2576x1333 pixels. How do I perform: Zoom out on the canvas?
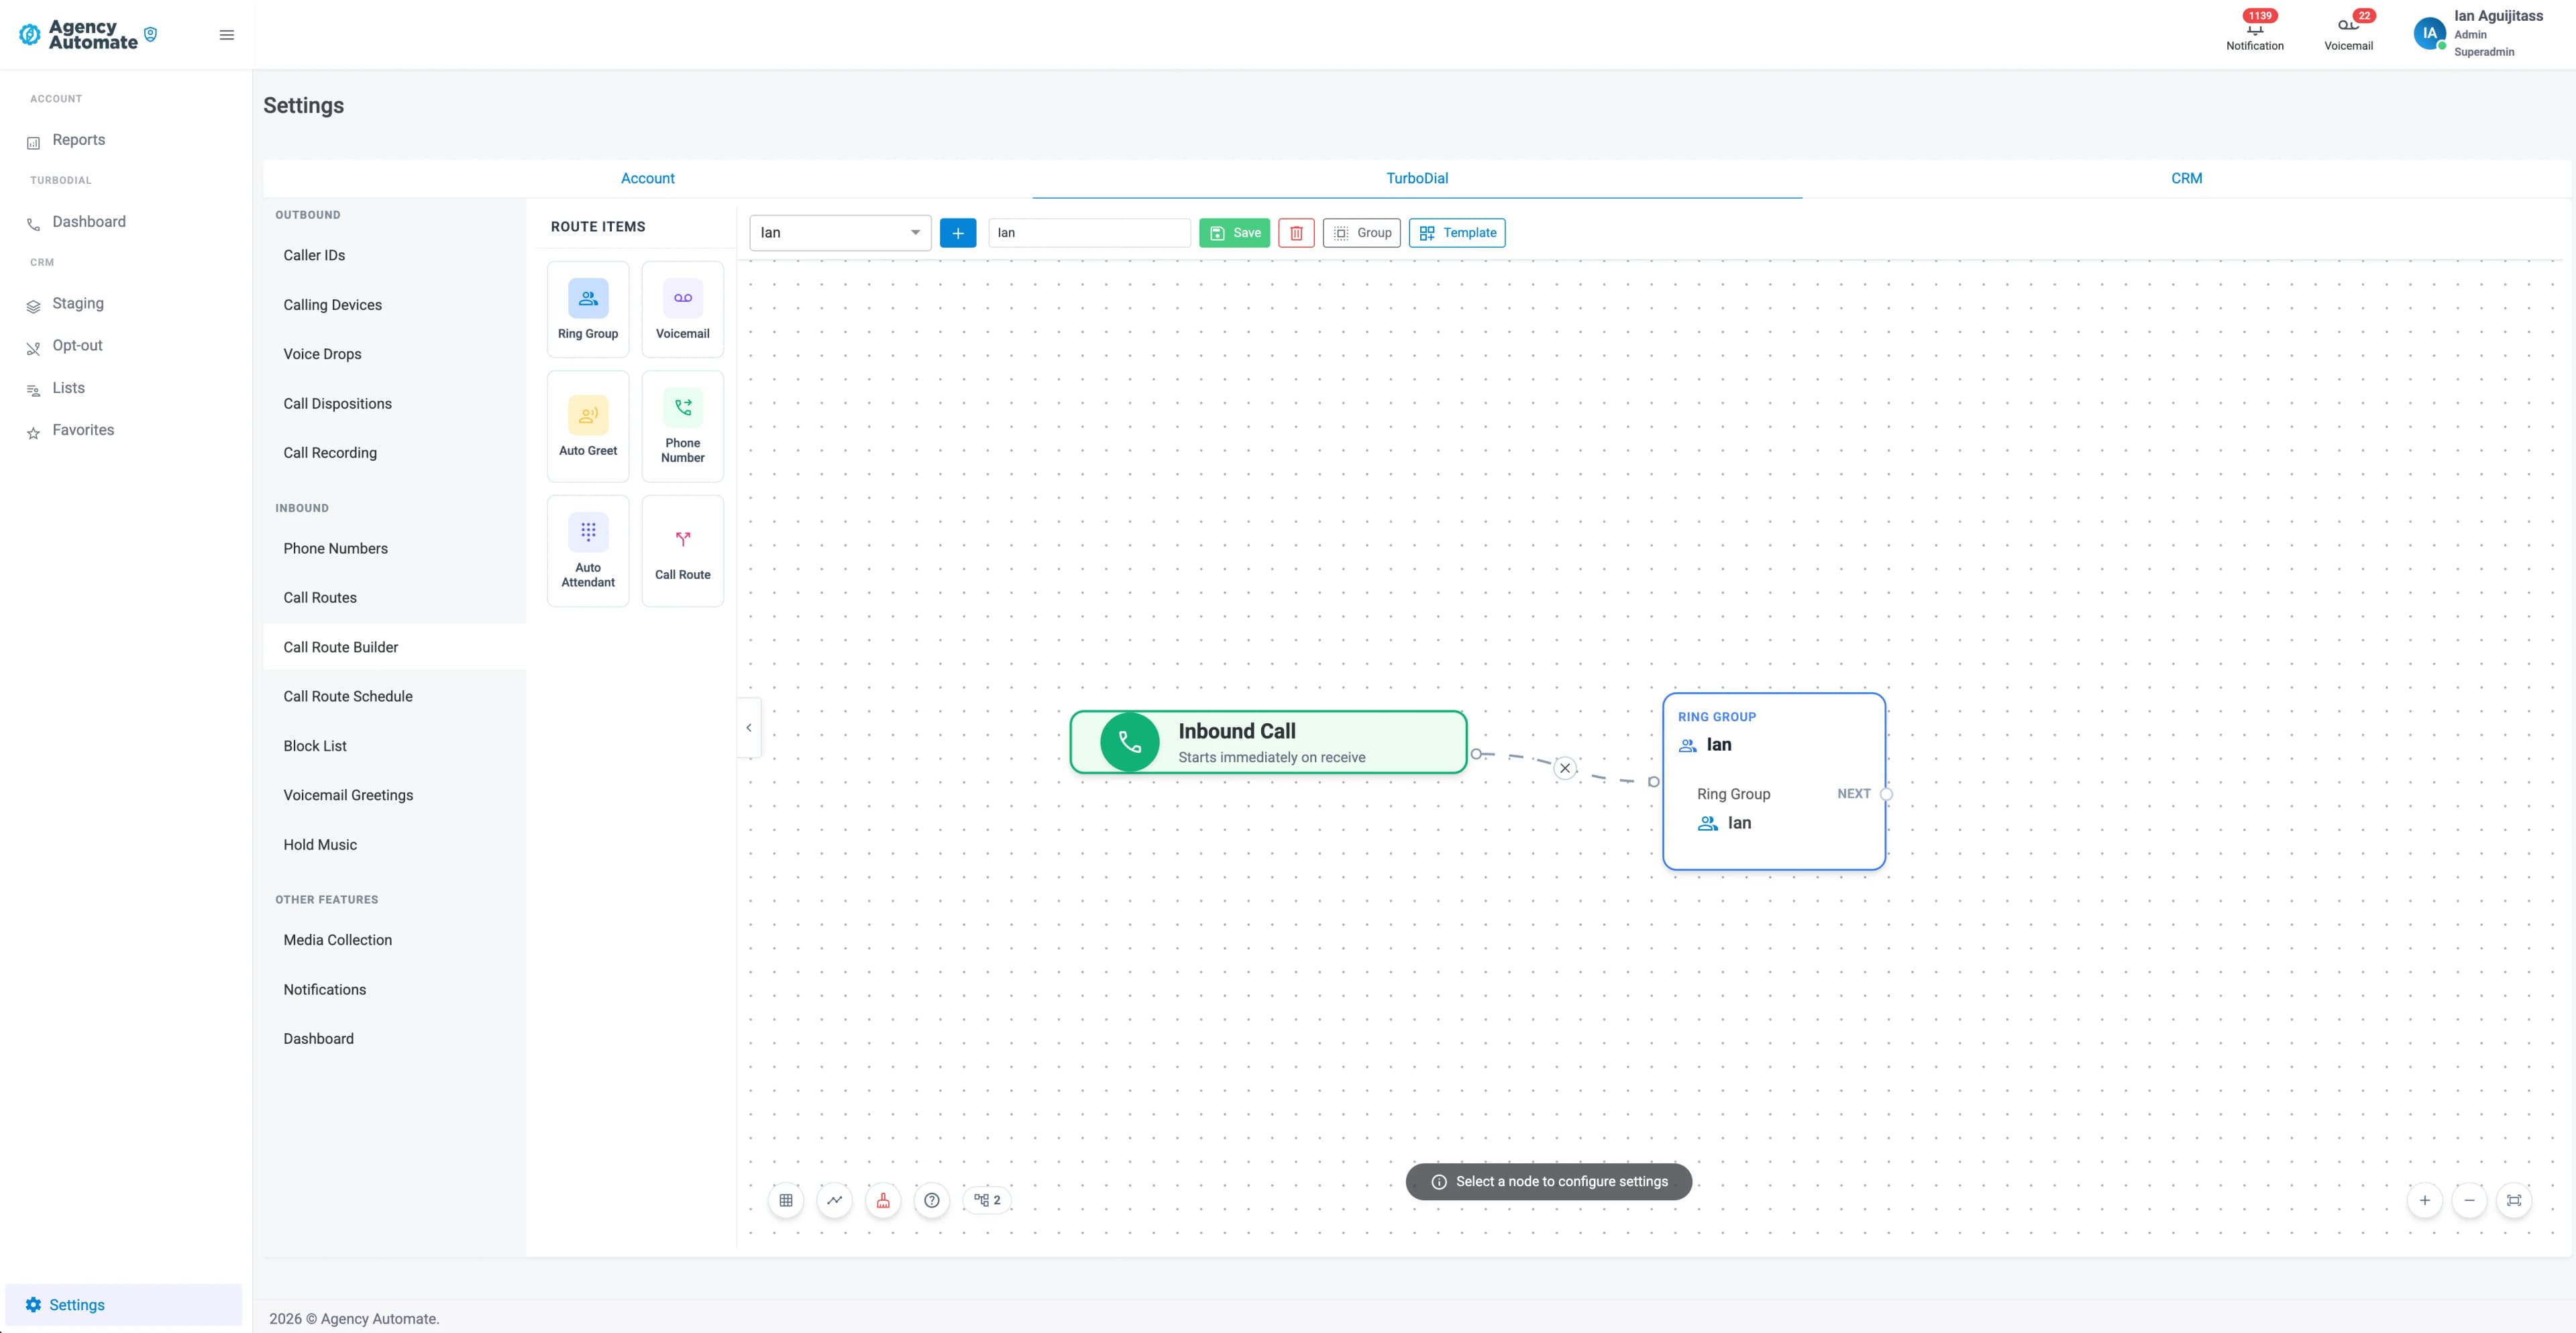(2470, 1200)
